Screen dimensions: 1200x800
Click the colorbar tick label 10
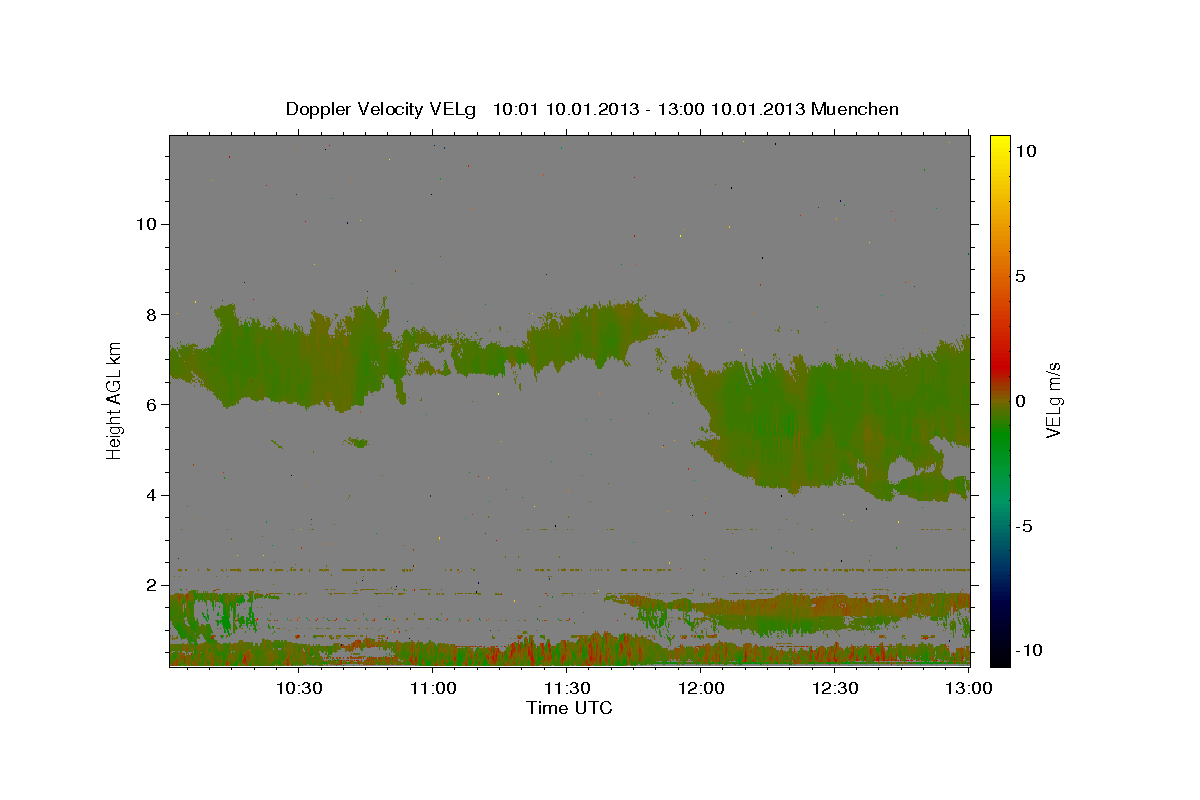pyautogui.click(x=1025, y=151)
